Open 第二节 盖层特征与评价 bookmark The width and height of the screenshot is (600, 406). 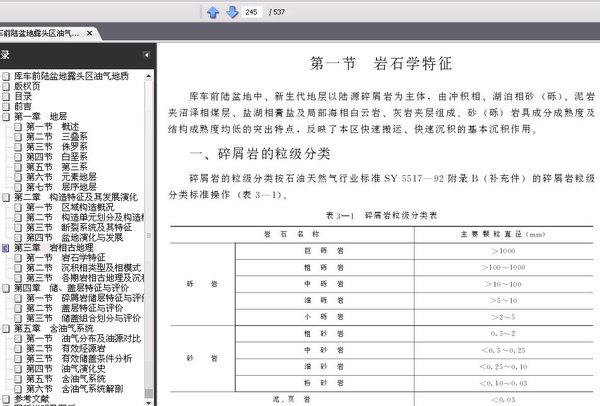coord(75,308)
